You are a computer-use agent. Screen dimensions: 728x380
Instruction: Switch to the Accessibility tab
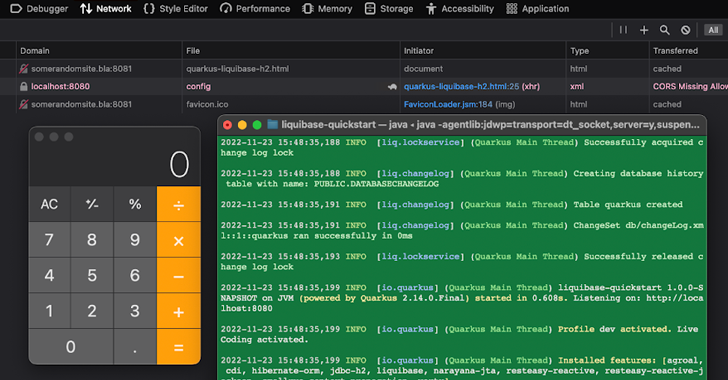pyautogui.click(x=460, y=8)
